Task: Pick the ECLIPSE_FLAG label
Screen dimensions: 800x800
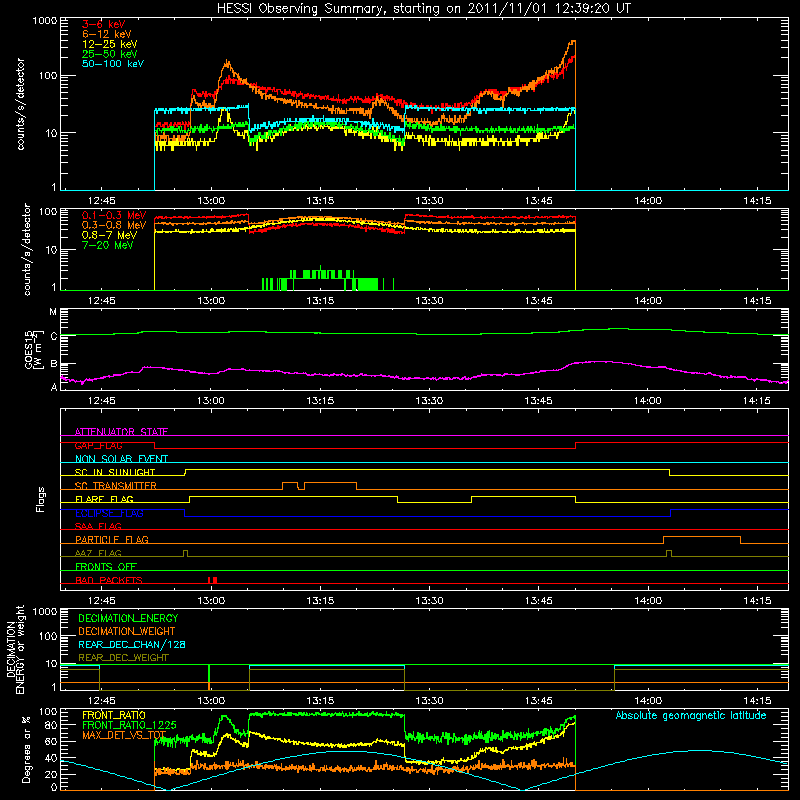Action: pyautogui.click(x=109, y=513)
